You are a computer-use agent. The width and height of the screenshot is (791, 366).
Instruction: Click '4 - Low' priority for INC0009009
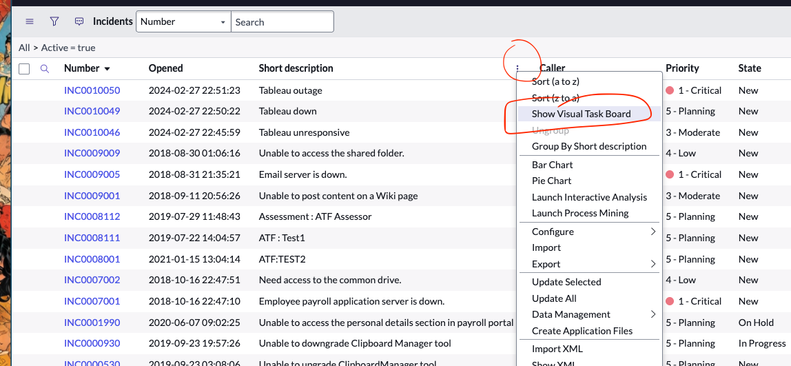coord(681,153)
